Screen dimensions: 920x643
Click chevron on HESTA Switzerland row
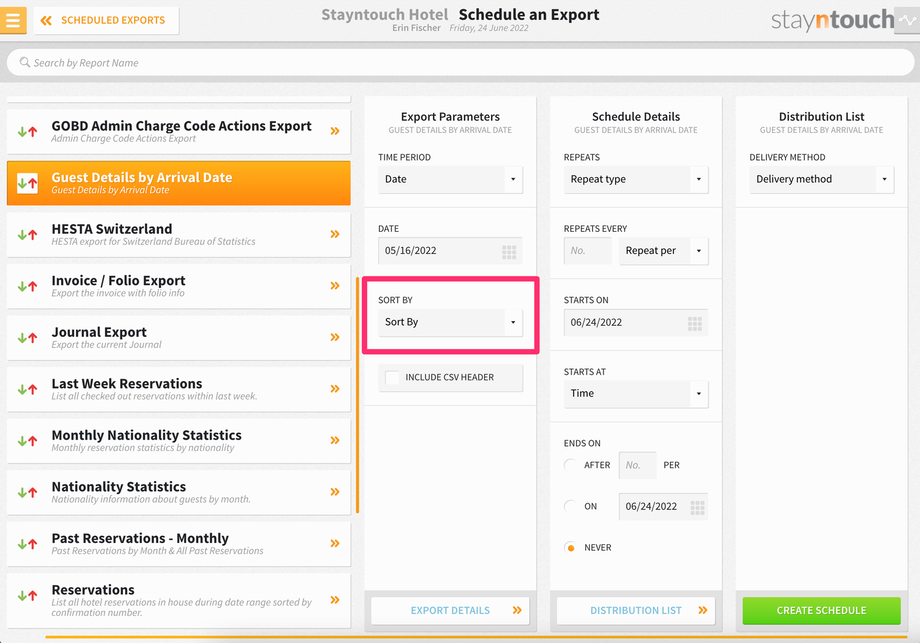pyautogui.click(x=335, y=234)
